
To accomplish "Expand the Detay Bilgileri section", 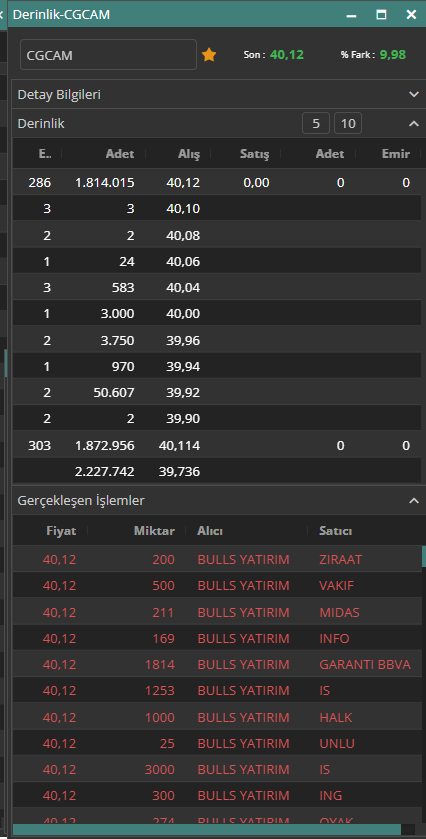I will tap(414, 95).
